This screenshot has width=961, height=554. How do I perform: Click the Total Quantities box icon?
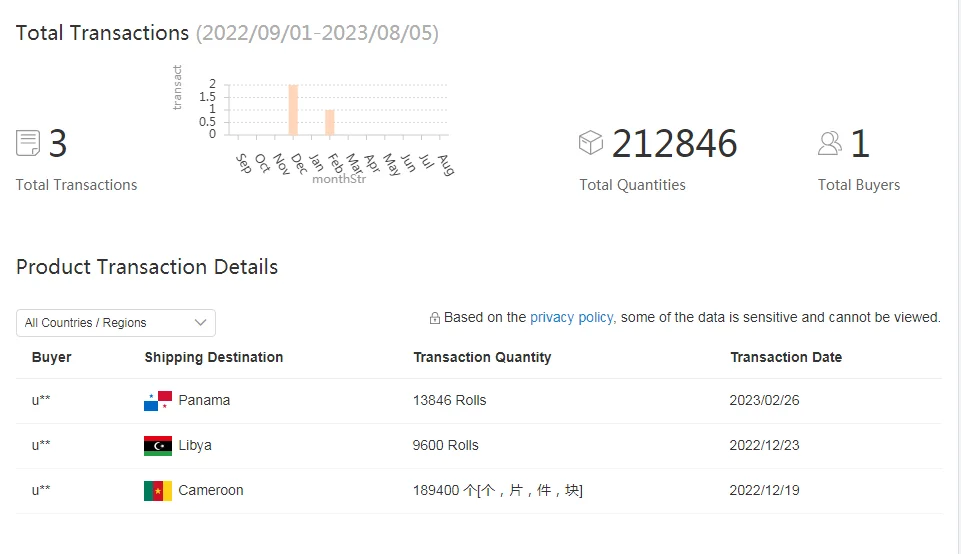tap(591, 143)
